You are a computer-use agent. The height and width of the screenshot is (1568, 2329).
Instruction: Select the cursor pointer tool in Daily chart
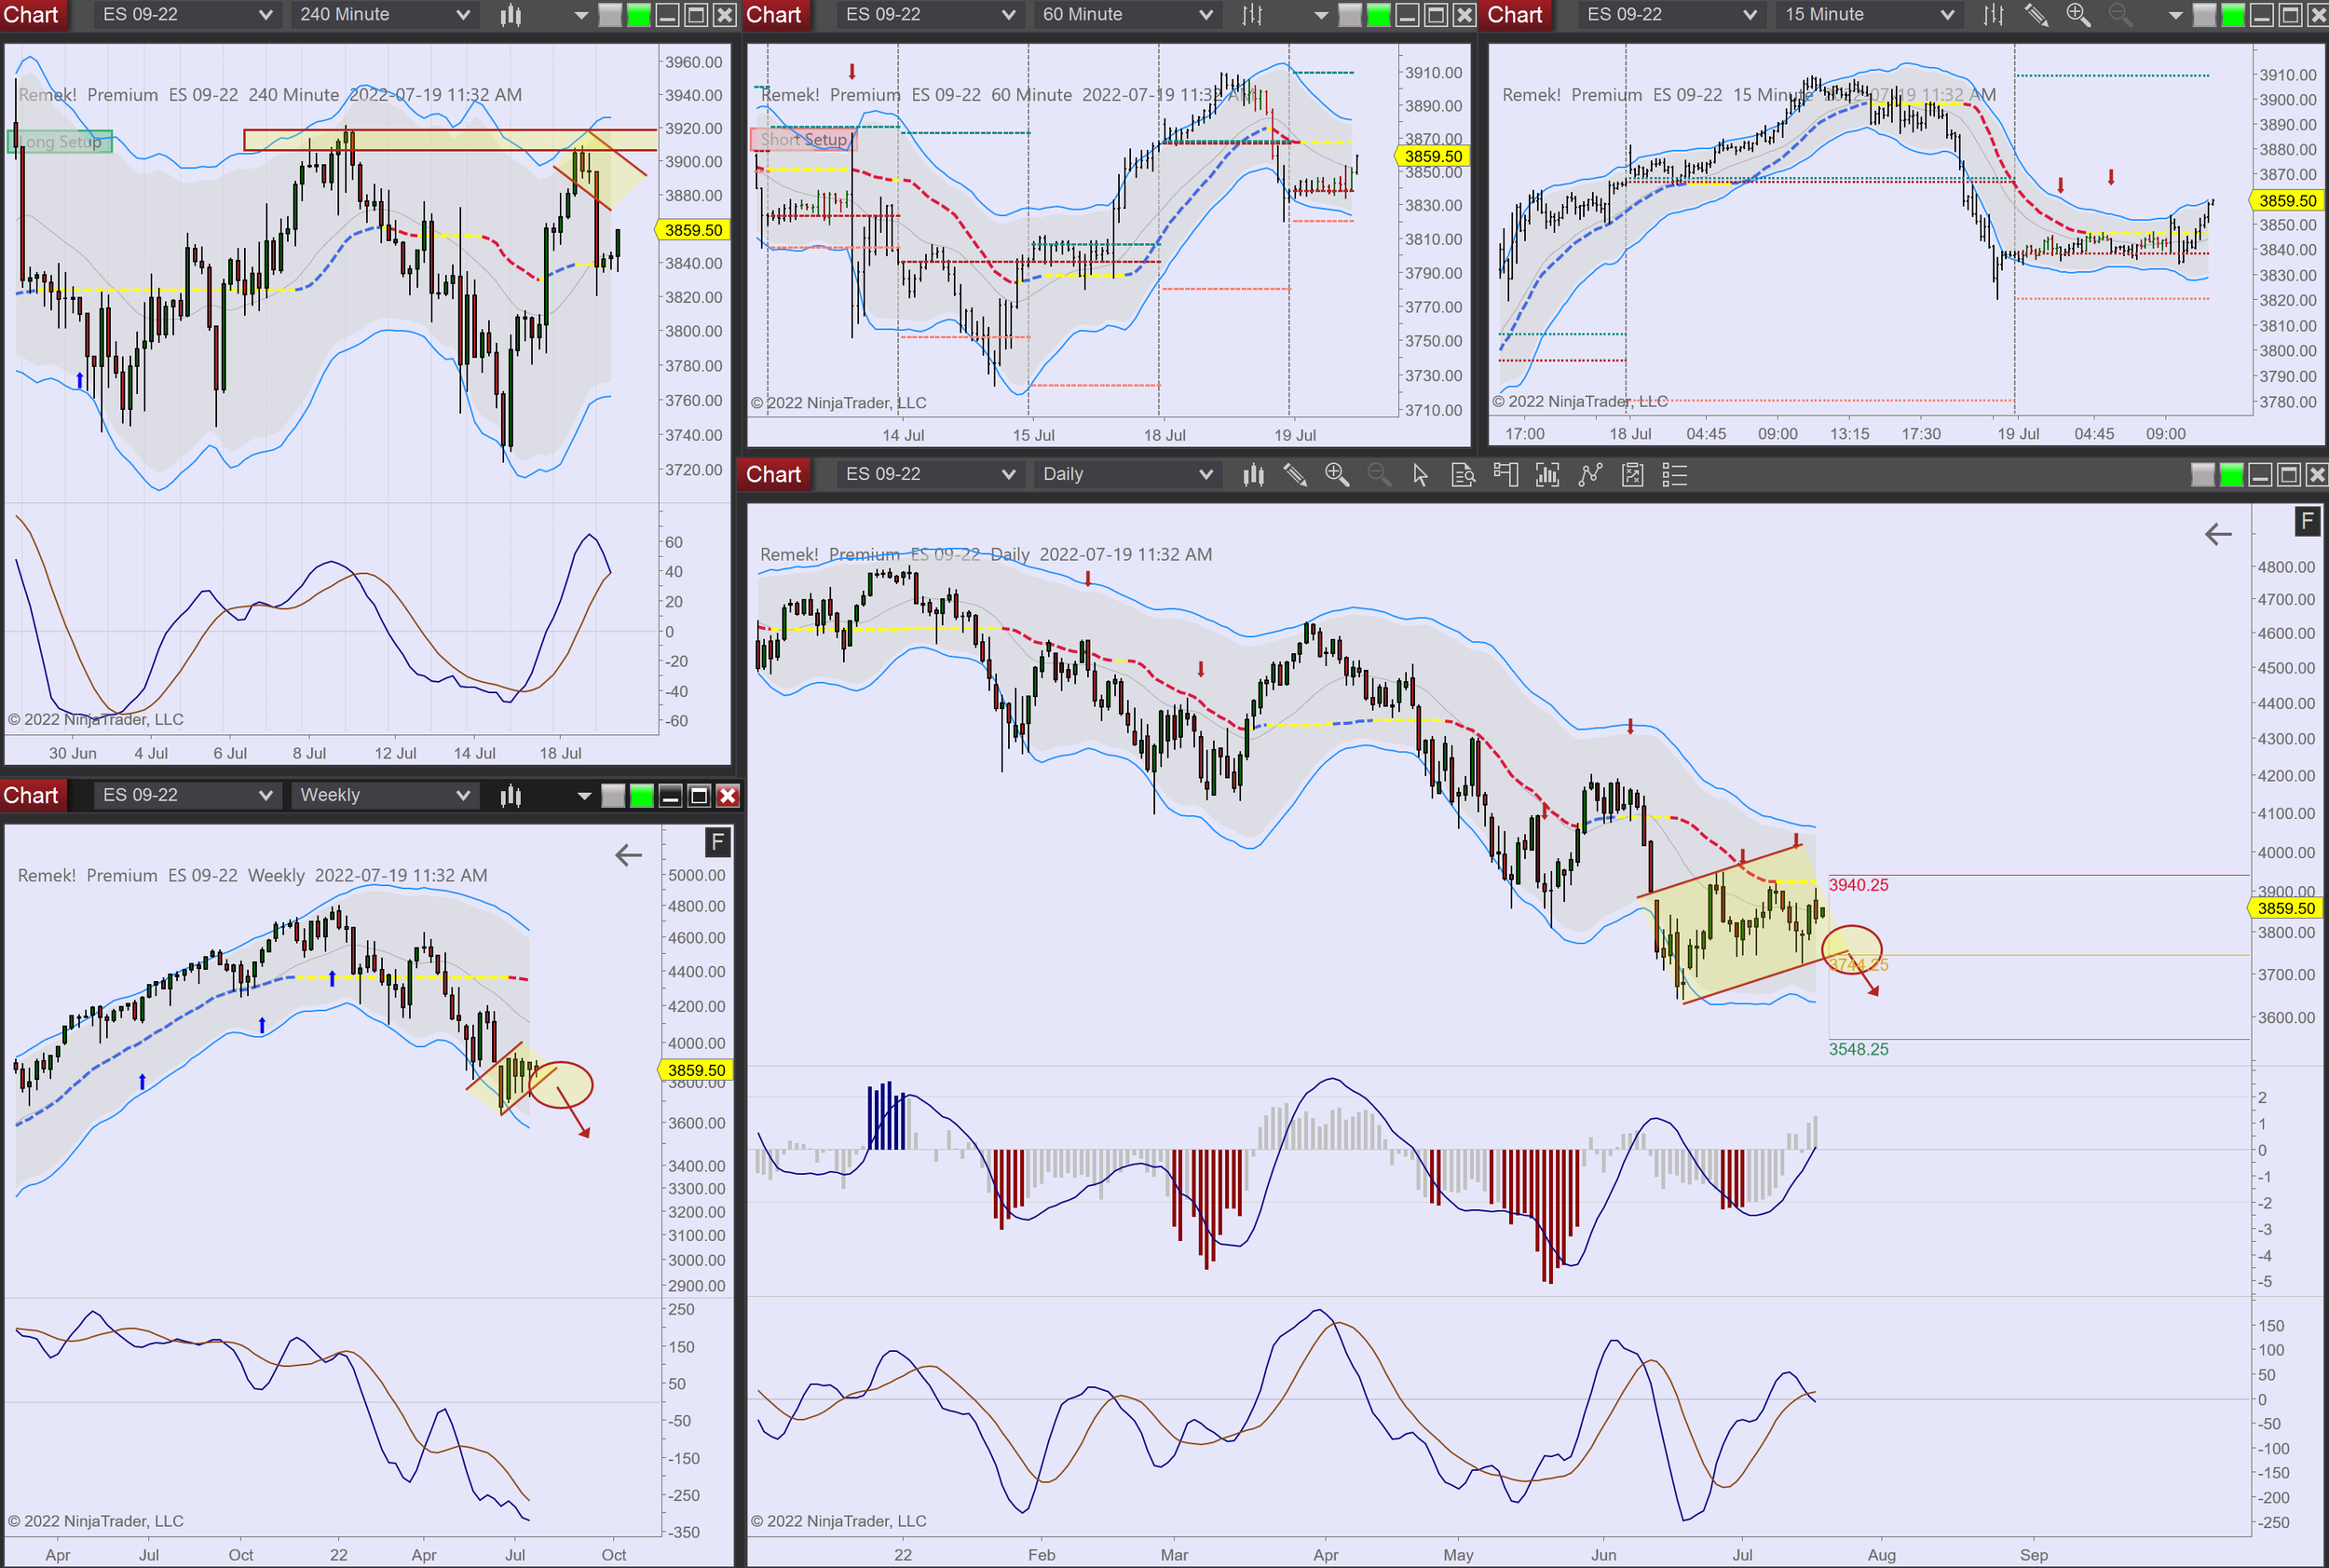[1420, 475]
